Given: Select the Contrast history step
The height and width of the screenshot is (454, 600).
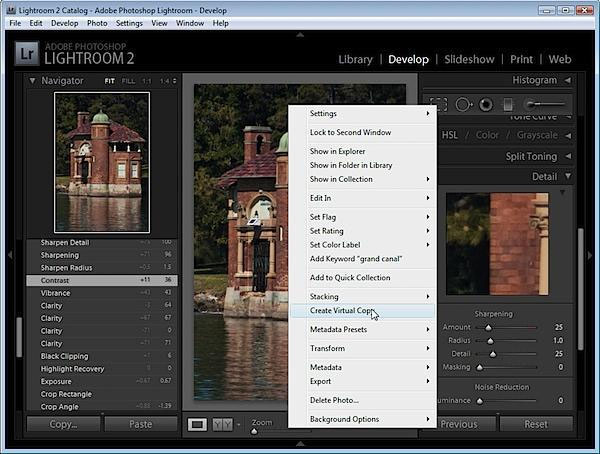Looking at the screenshot, I should (102, 280).
